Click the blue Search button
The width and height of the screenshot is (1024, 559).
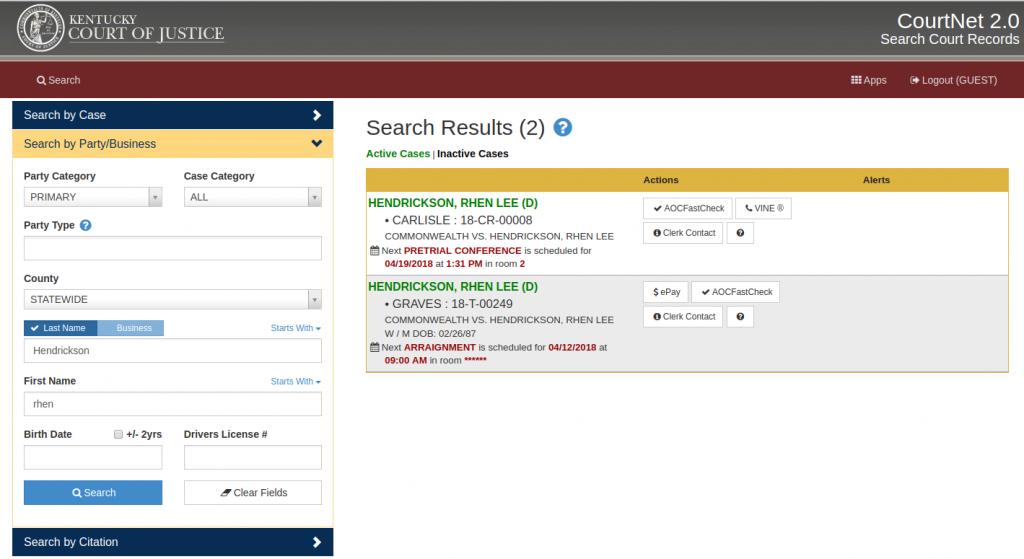pos(93,493)
